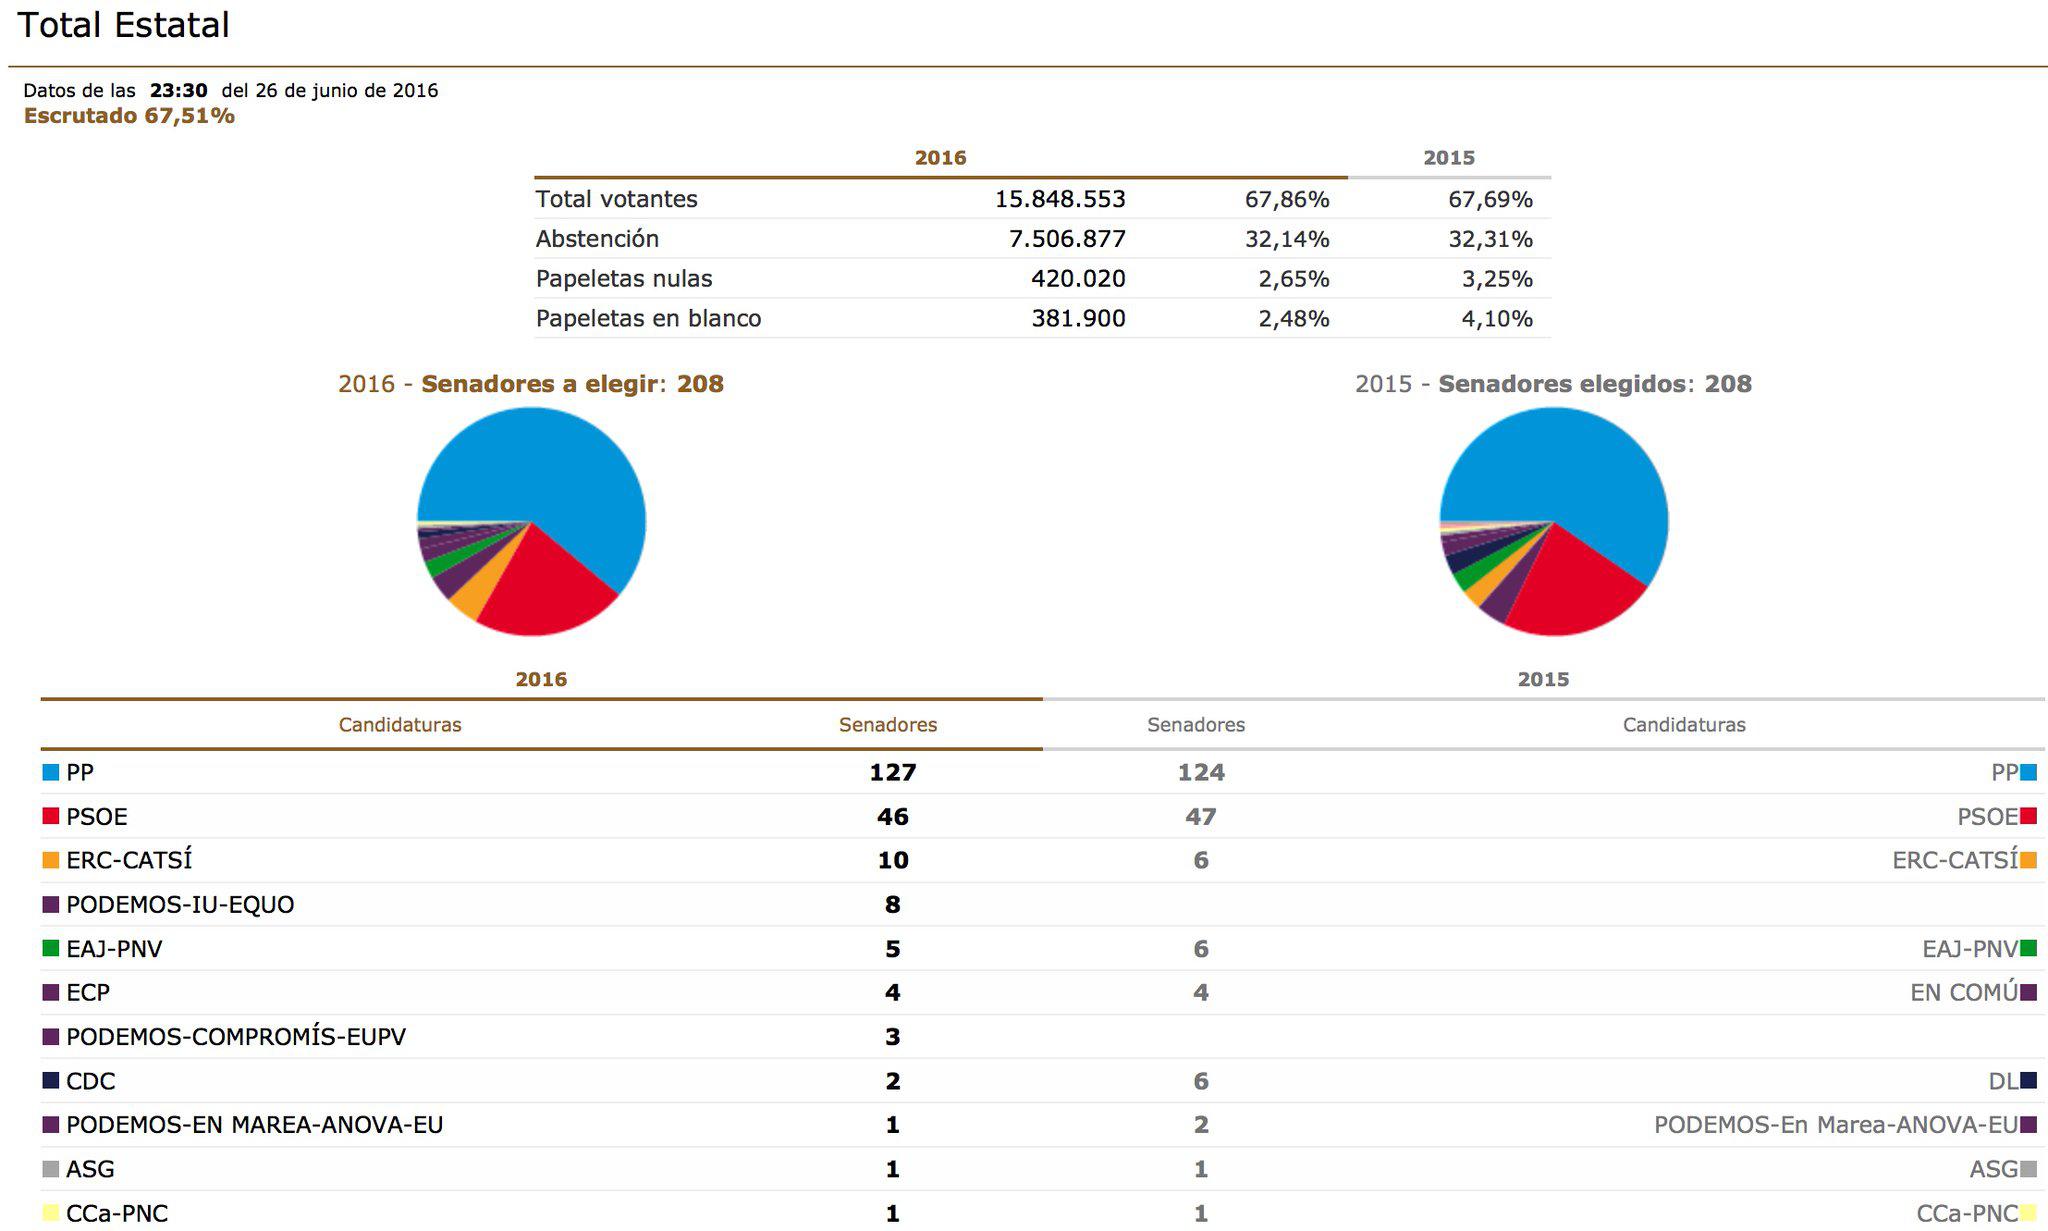Click the 2016 Senadores column header

(x=888, y=724)
